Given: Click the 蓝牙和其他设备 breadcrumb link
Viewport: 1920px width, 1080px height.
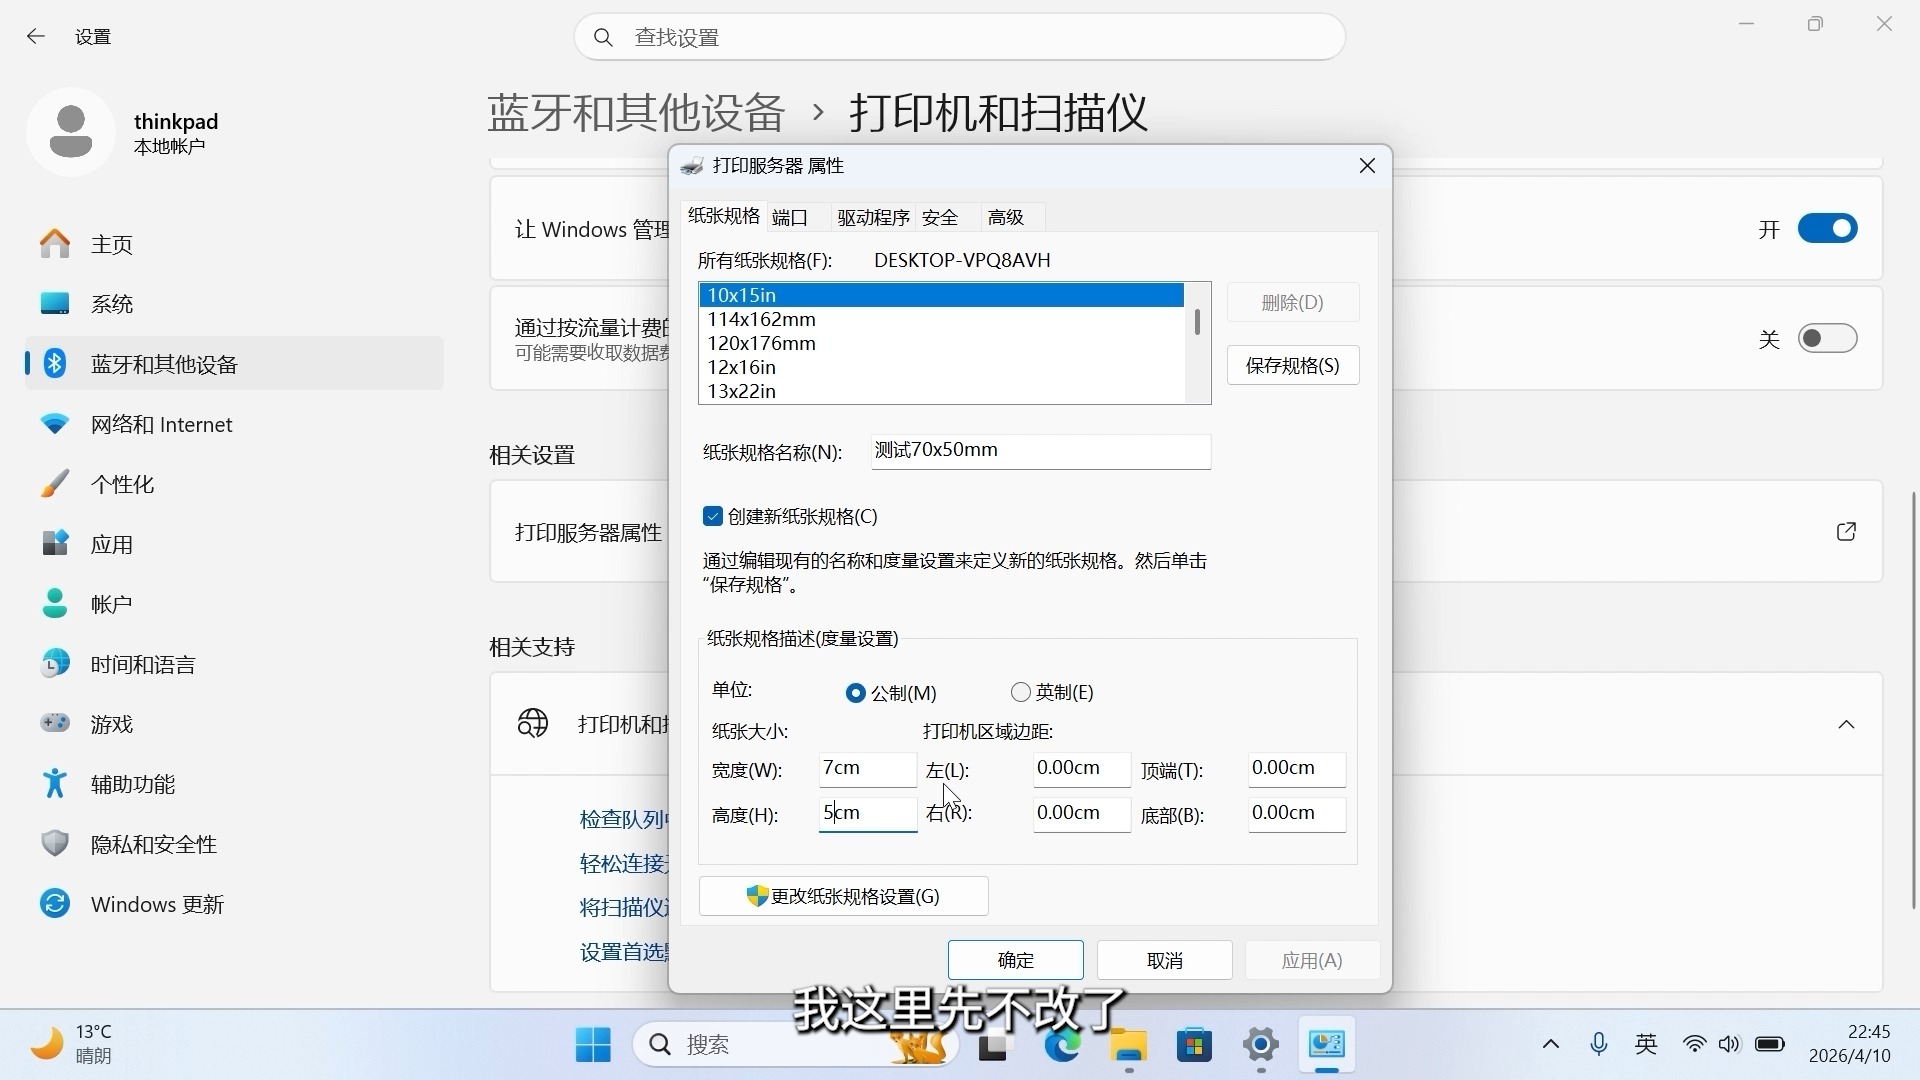Looking at the screenshot, I should [x=636, y=112].
